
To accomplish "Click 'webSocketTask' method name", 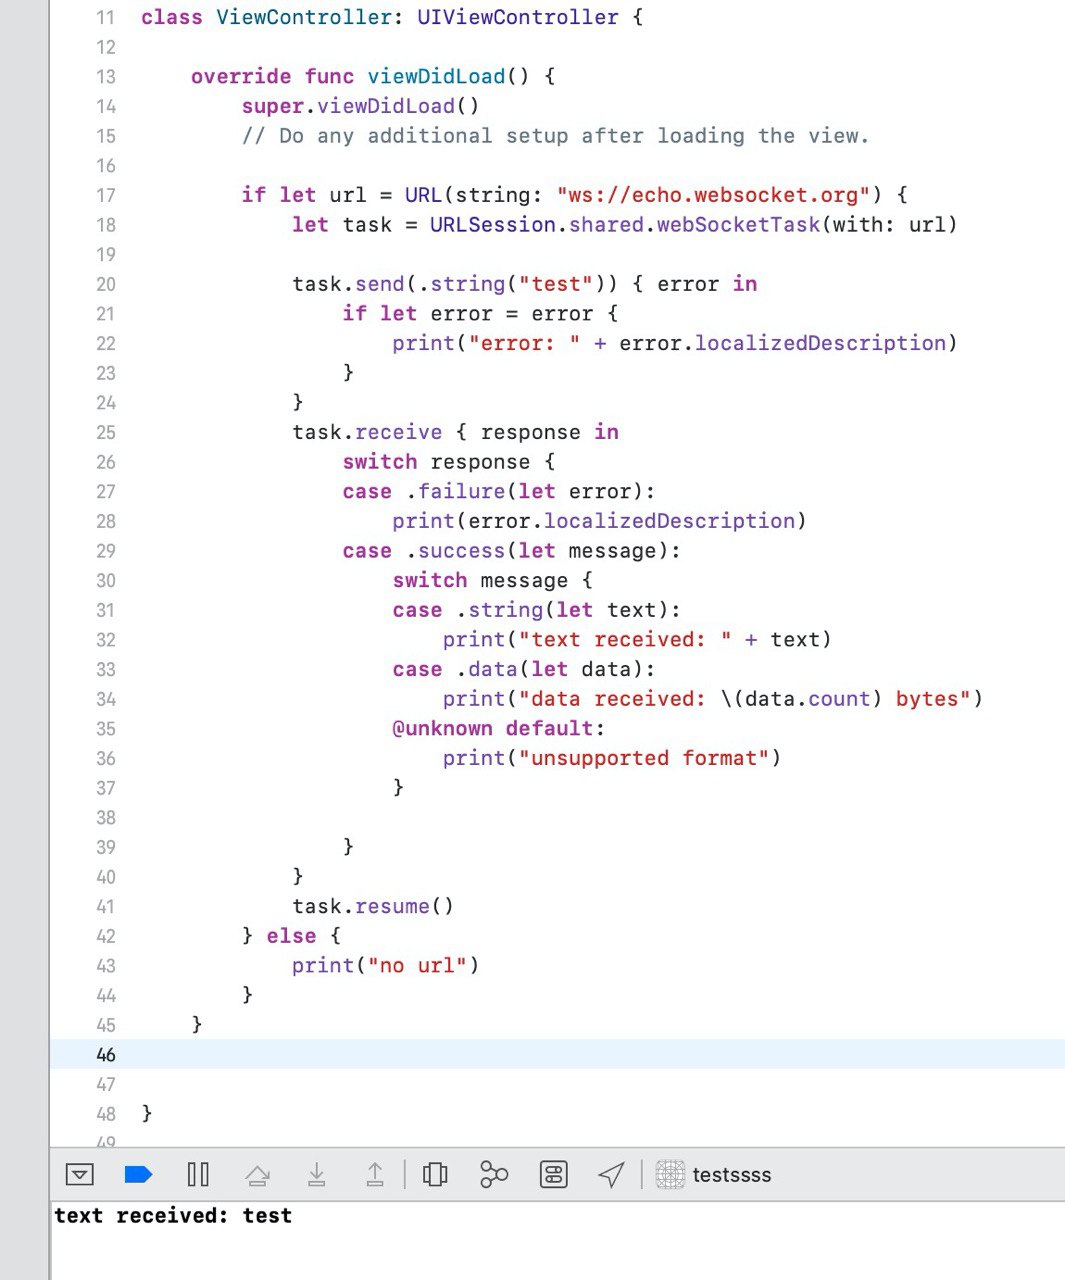I will (738, 224).
